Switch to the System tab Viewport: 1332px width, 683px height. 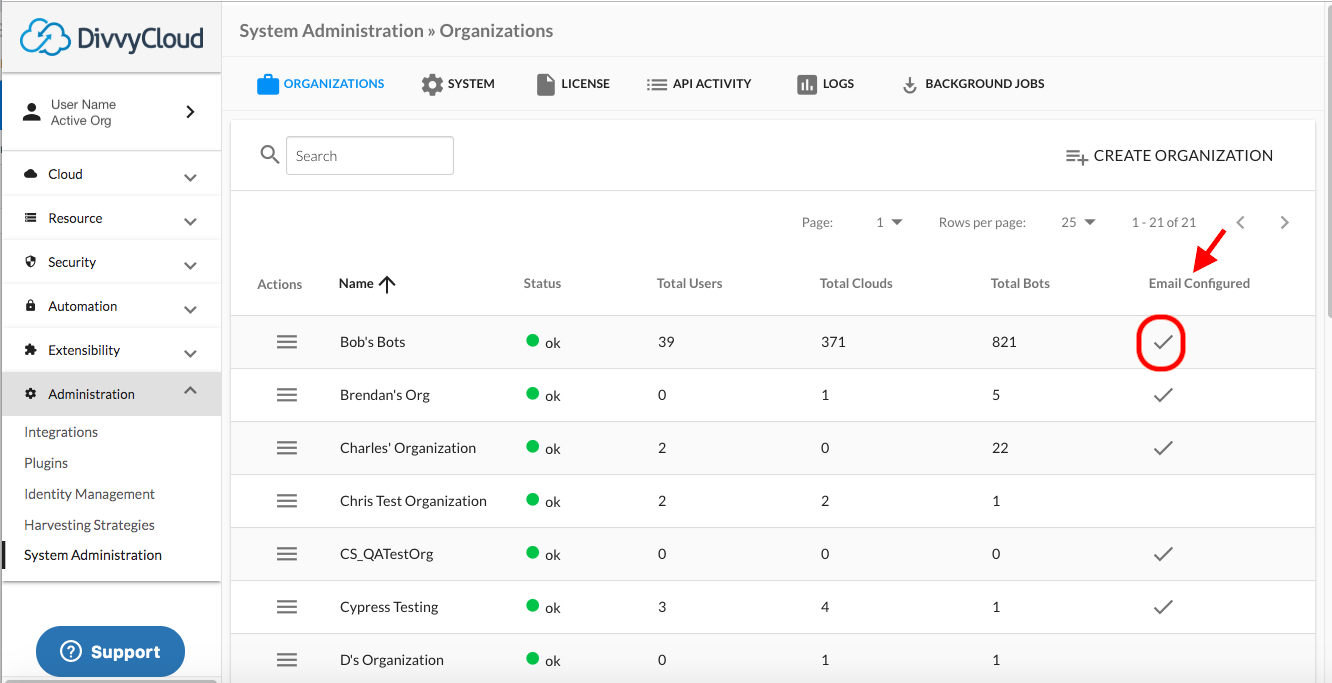(x=458, y=84)
